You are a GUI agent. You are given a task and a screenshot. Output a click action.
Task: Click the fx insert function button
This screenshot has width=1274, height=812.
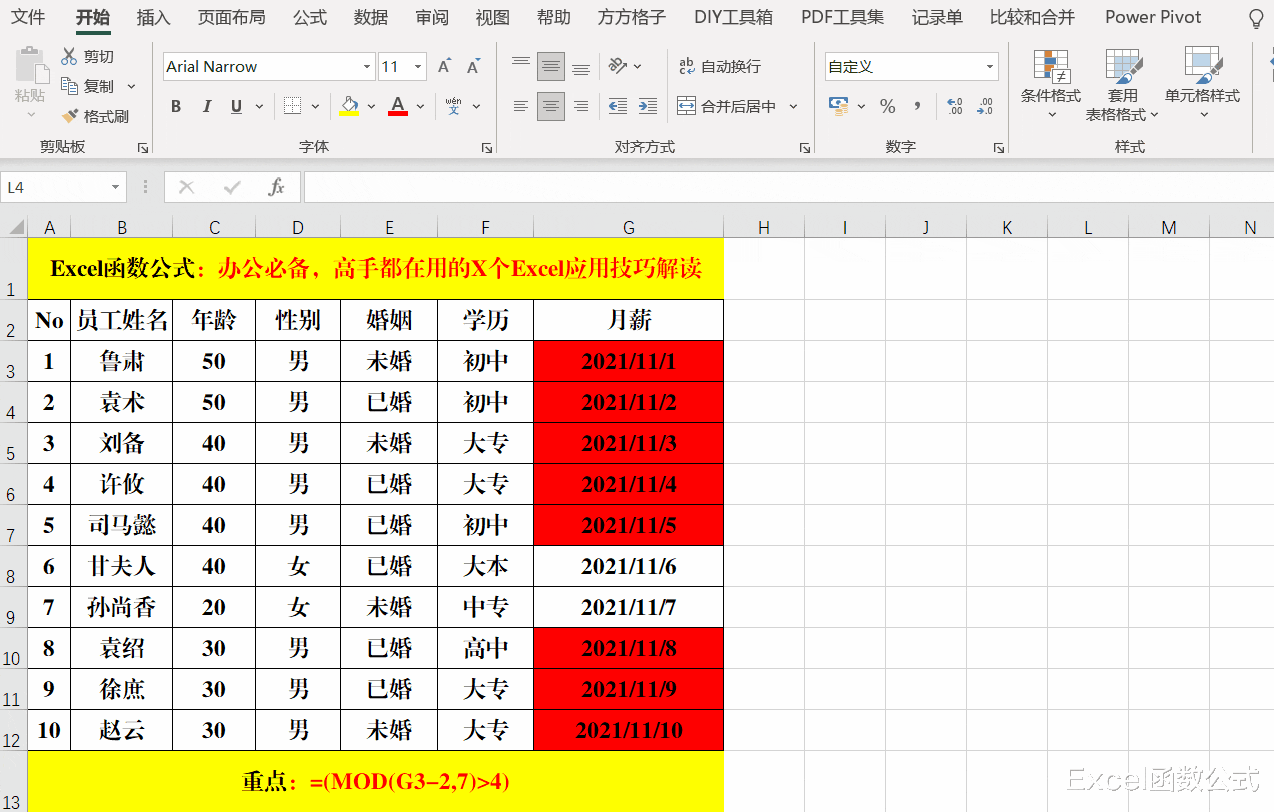[277, 187]
